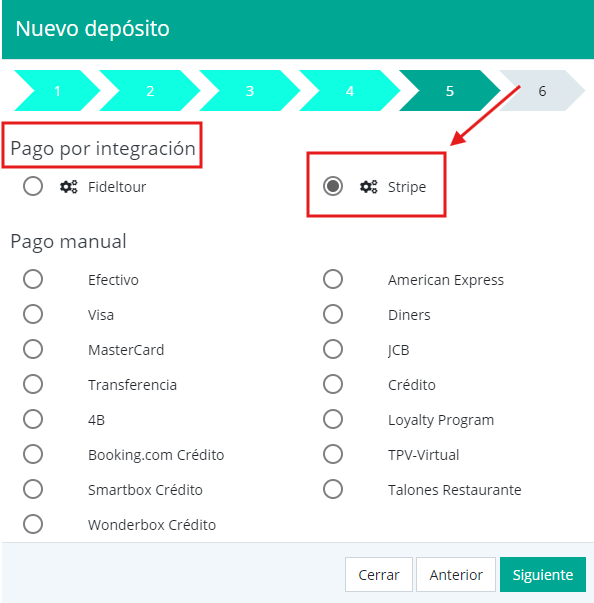Screen dimensions: 594x603
Task: Choose Efectivo as payment method
Action: (33, 279)
